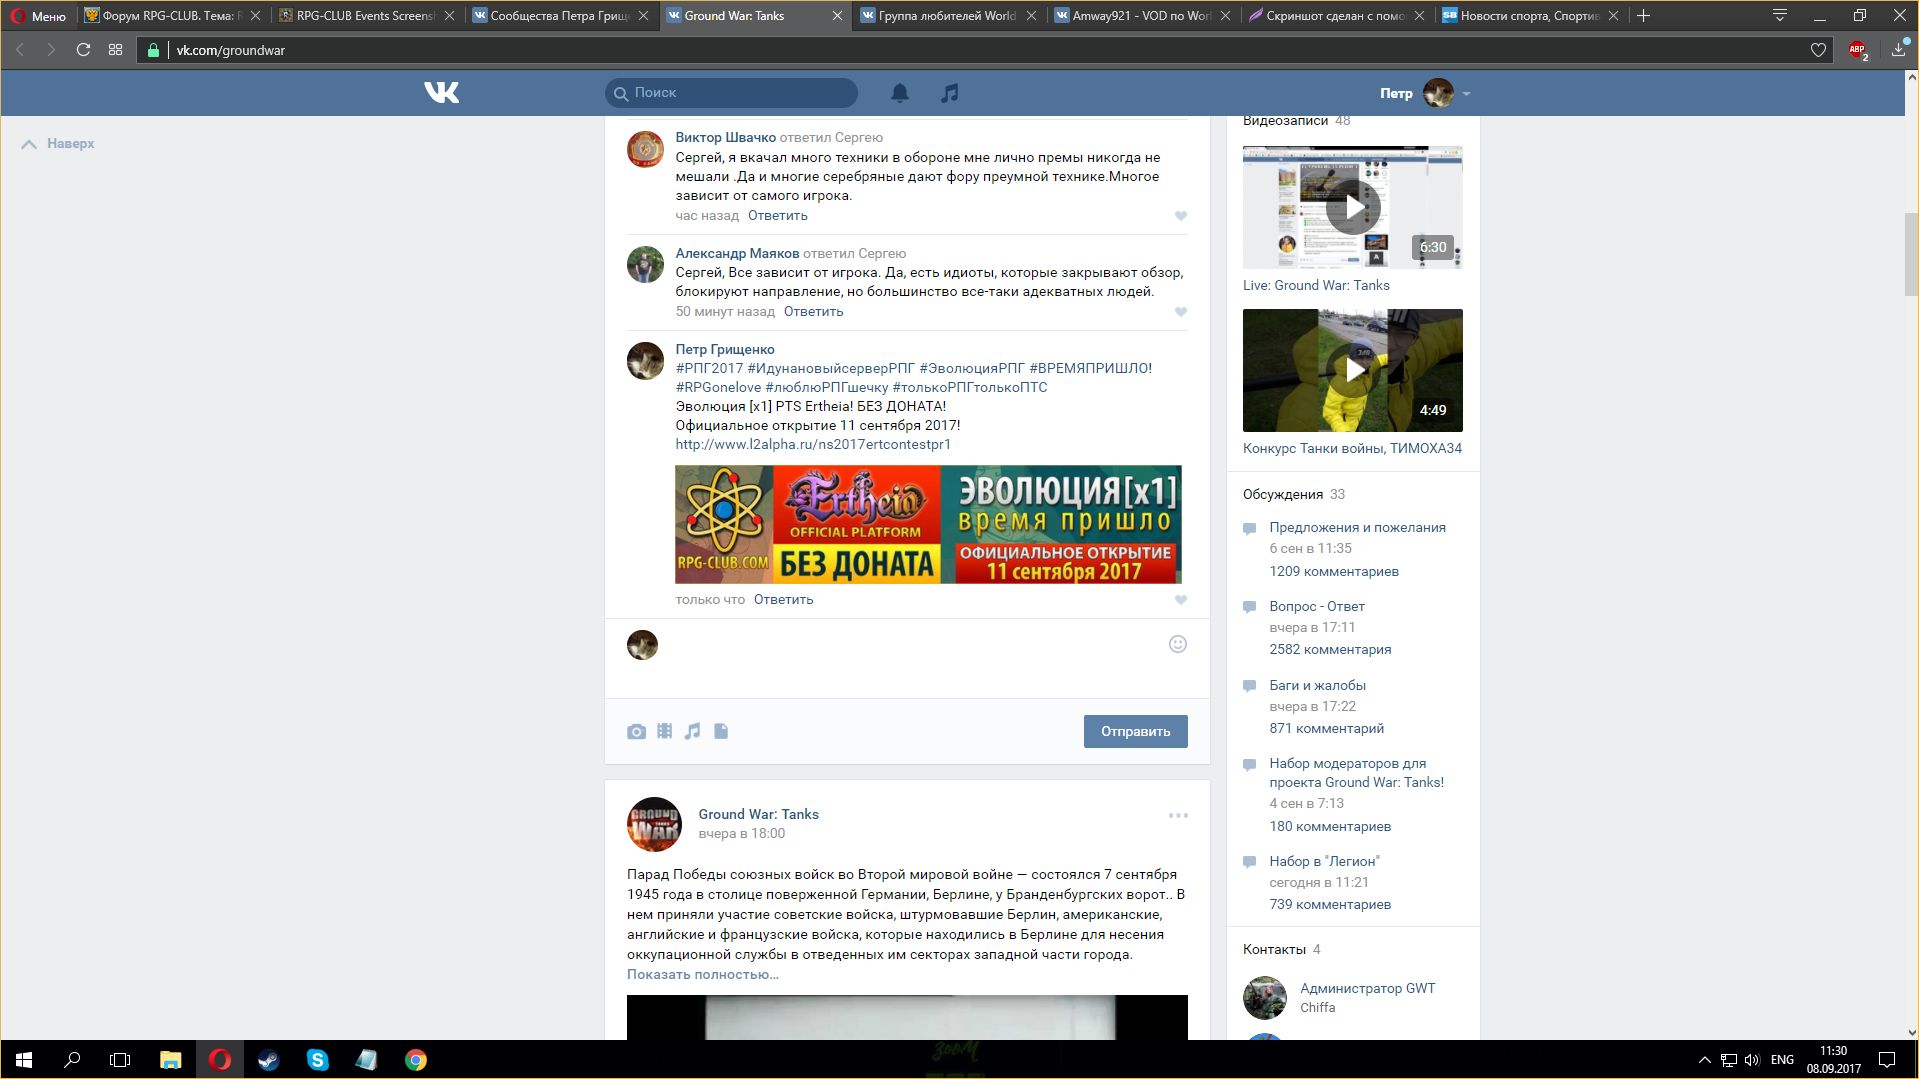Like Петр Грищенко's comment with the heart
The height and width of the screenshot is (1079, 1919).
click(1181, 600)
